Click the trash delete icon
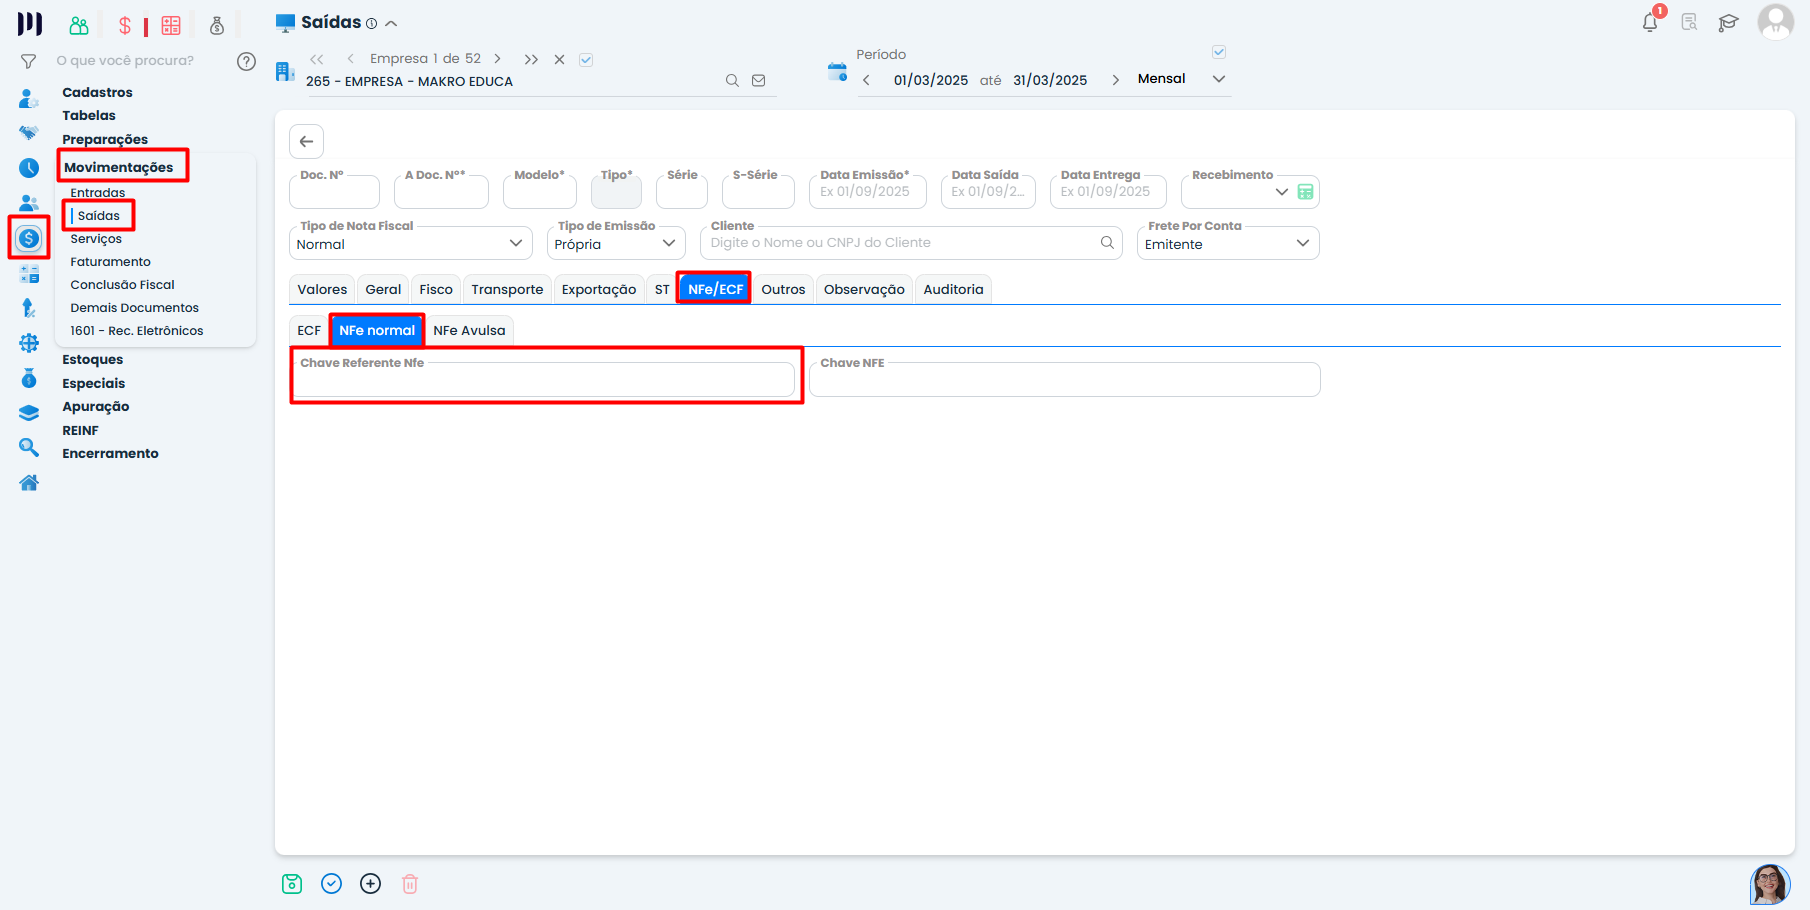The image size is (1810, 910). pos(410,884)
